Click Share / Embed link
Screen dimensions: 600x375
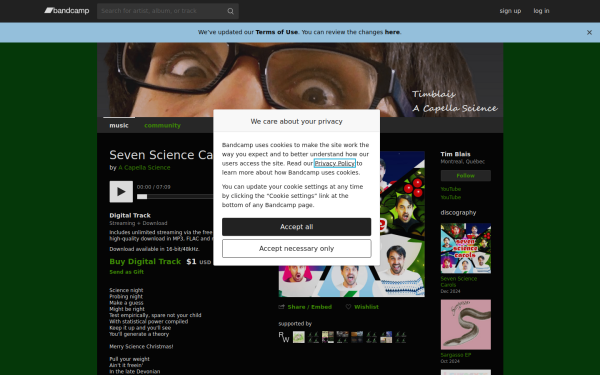pos(310,307)
